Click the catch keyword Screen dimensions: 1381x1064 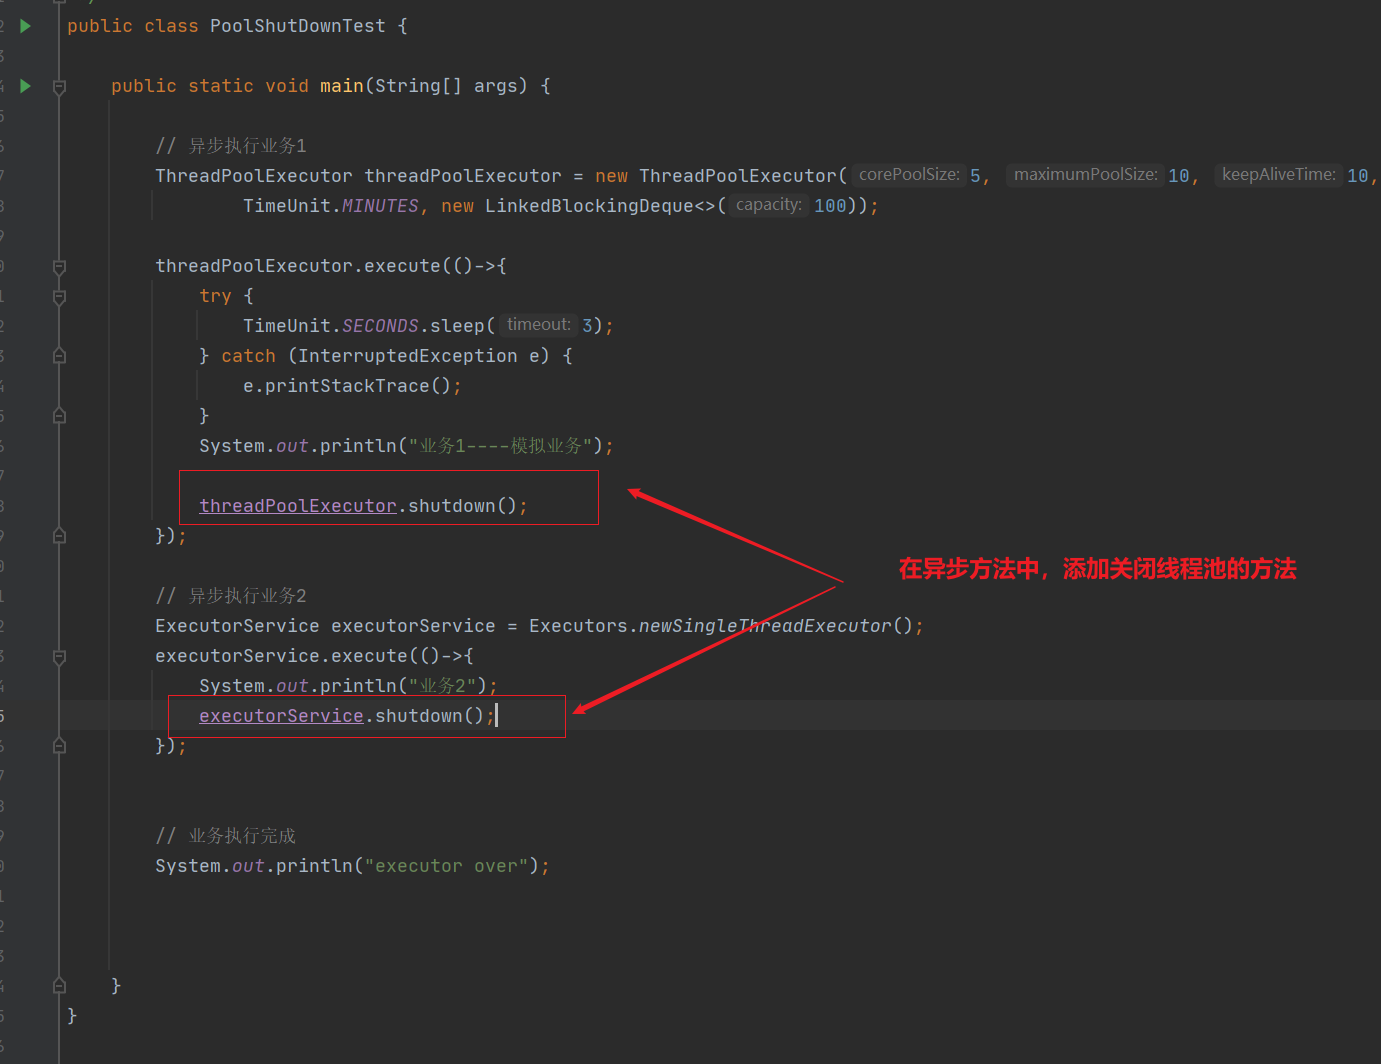click(x=248, y=356)
